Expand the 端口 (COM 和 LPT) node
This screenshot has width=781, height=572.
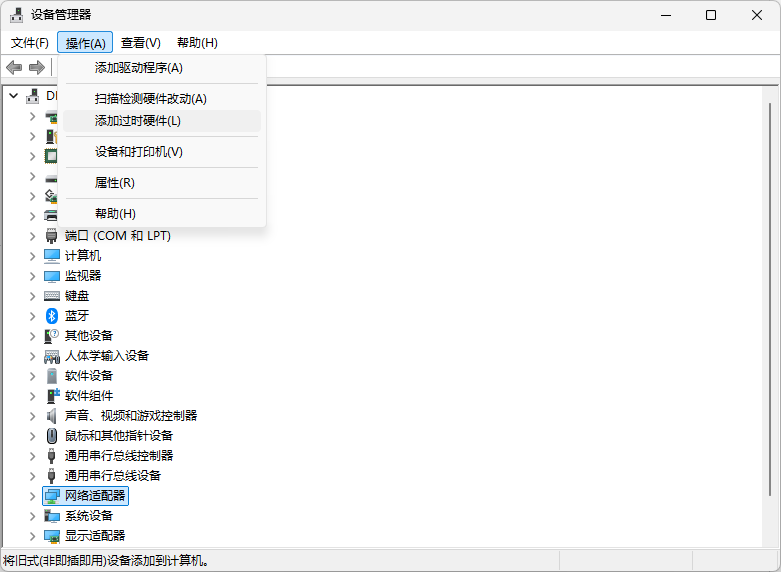[32, 236]
